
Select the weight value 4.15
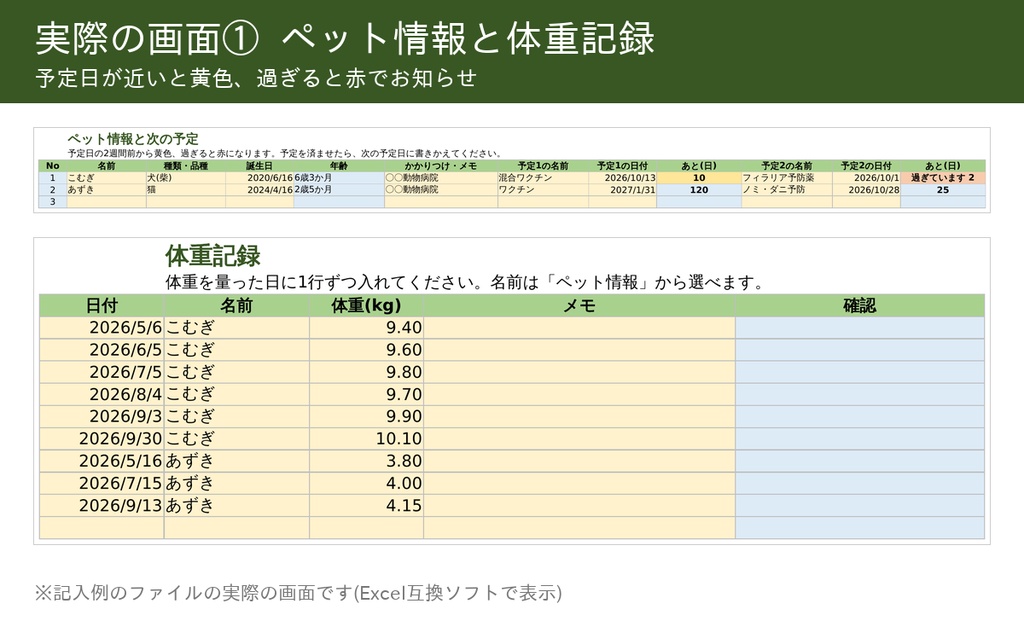point(366,505)
